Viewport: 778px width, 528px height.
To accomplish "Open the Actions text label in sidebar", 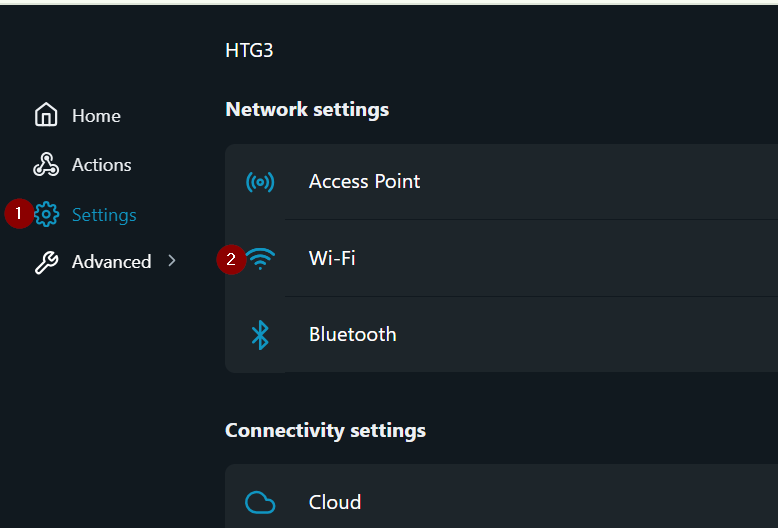I will click(x=102, y=165).
